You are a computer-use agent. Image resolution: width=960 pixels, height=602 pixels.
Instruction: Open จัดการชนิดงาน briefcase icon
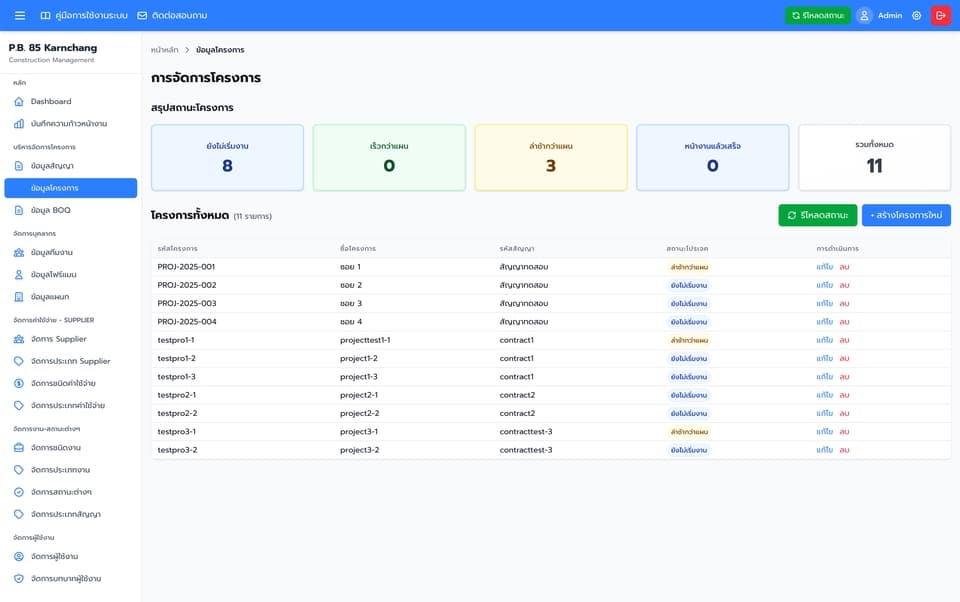(19, 448)
